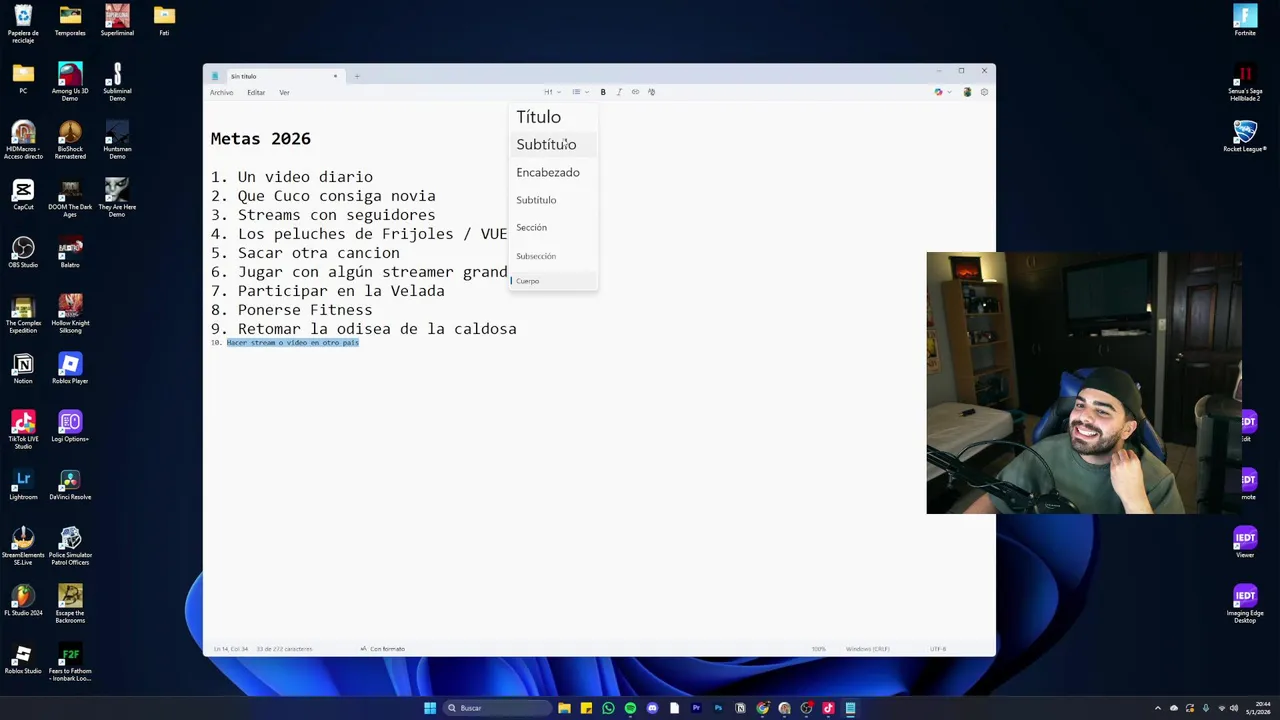Viewport: 1280px width, 720px height.
Task: Open Rocket League desktop icon
Action: 1245,137
